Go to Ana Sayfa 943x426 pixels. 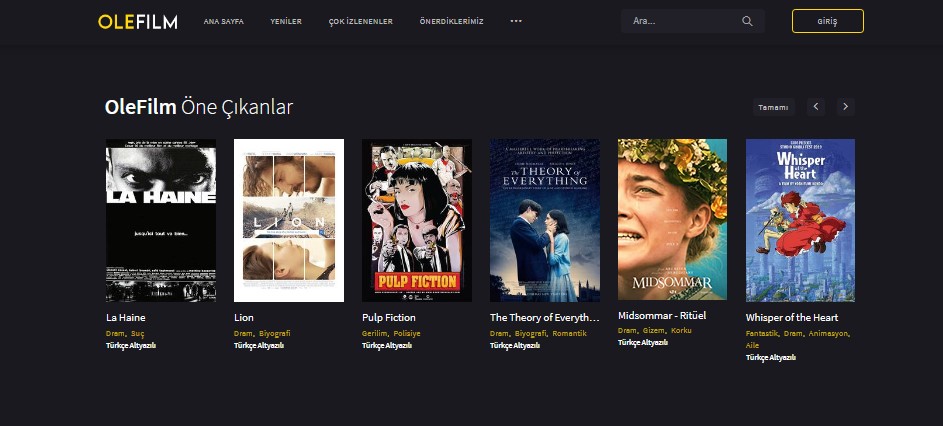[x=224, y=21]
